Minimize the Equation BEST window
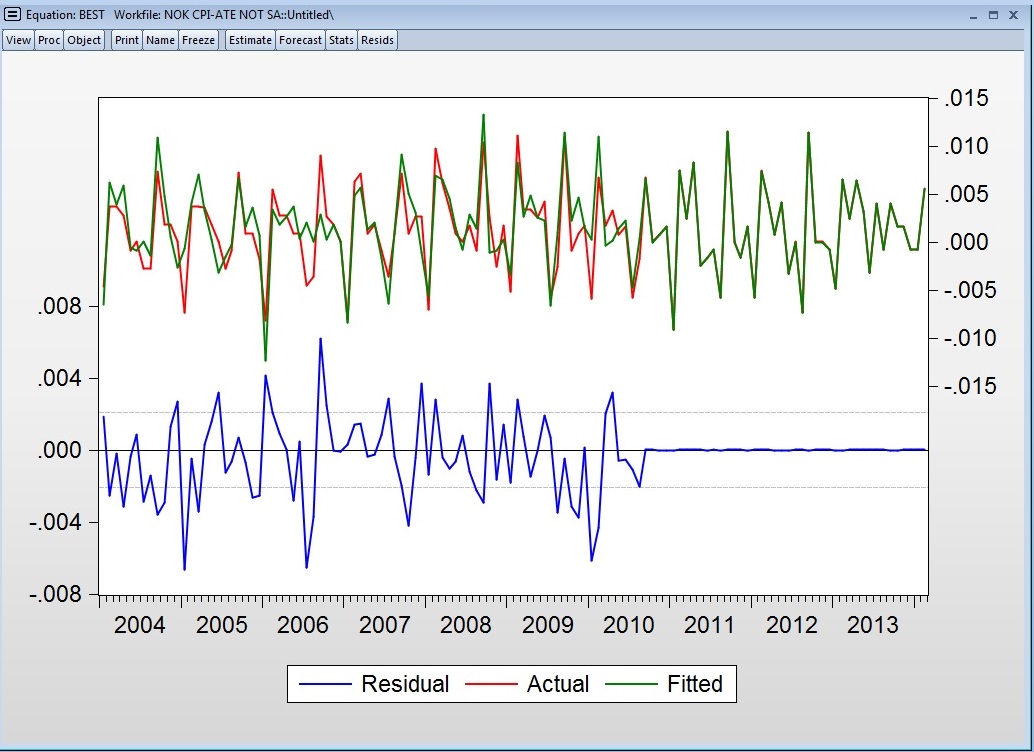 973,15
